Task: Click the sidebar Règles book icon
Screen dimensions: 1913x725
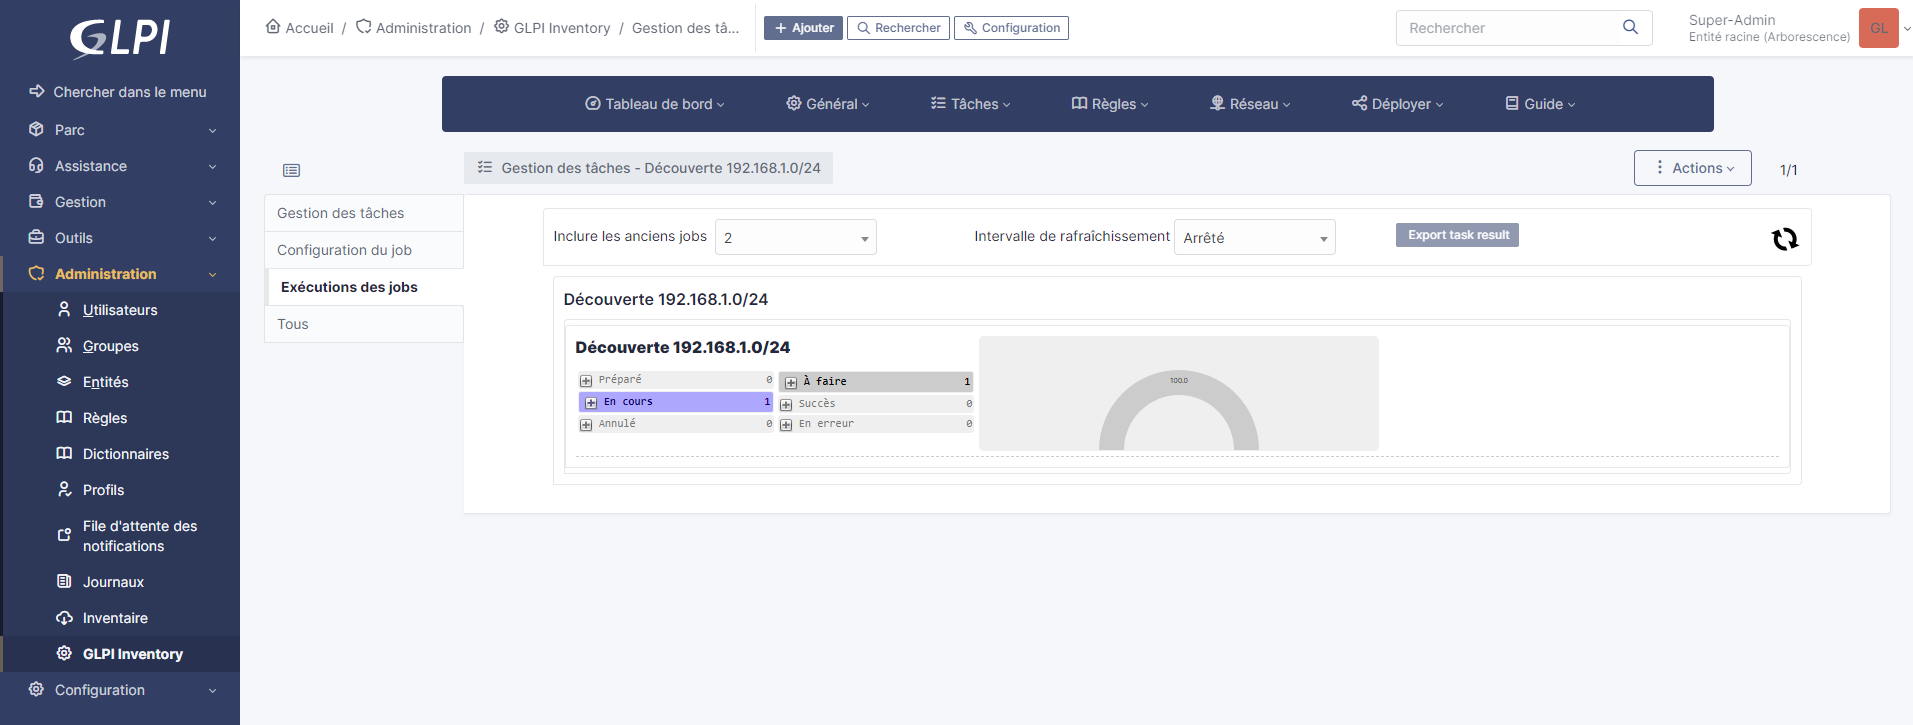Action: click(64, 417)
